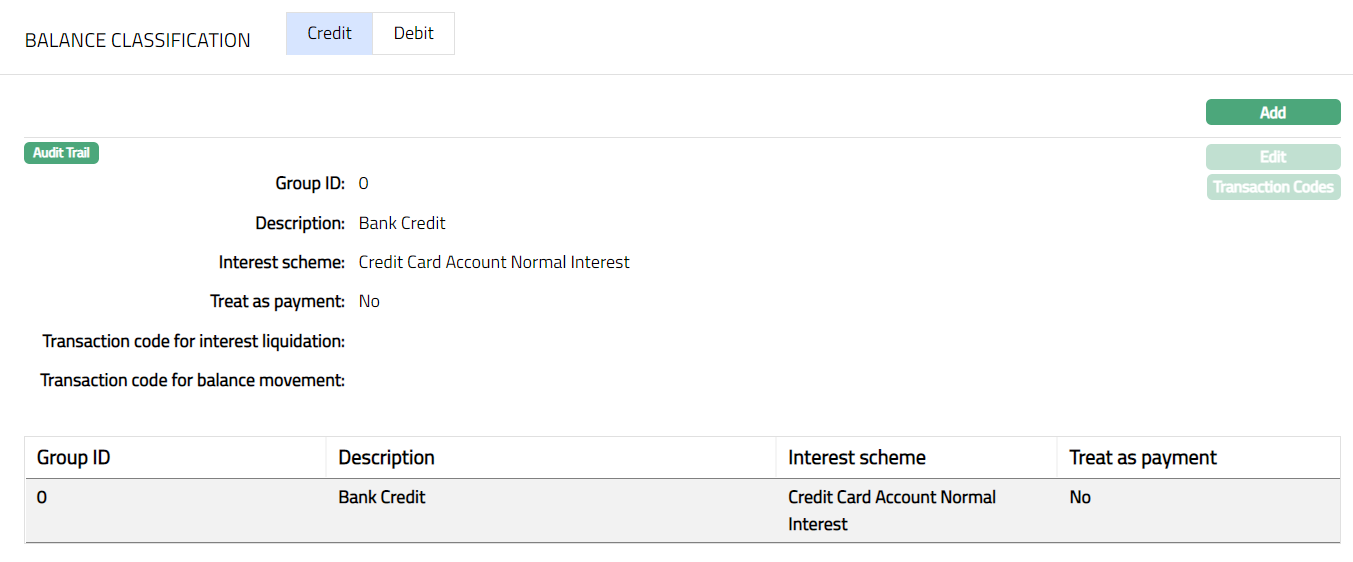
Task: Open the Audit Trail
Action: coord(61,153)
